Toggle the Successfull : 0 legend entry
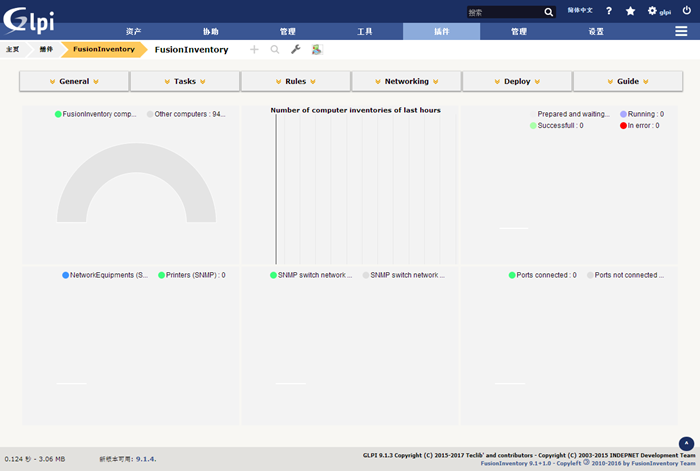 click(557, 125)
